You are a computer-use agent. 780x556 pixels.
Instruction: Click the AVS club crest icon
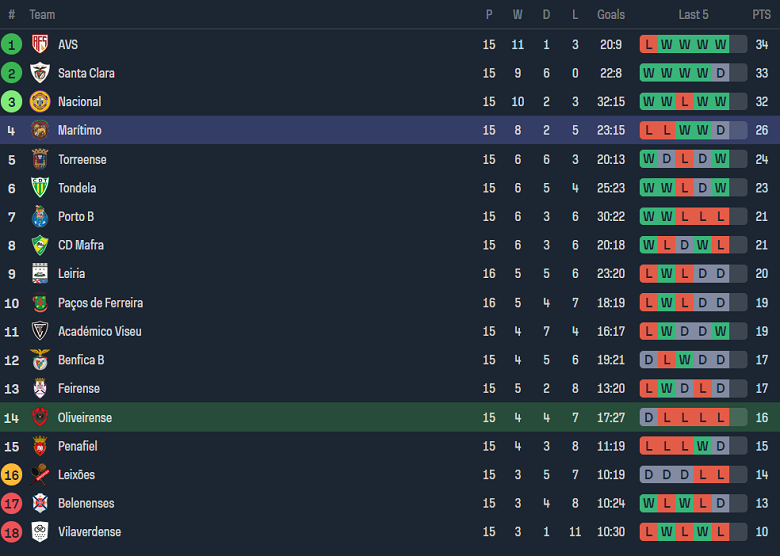tap(40, 44)
